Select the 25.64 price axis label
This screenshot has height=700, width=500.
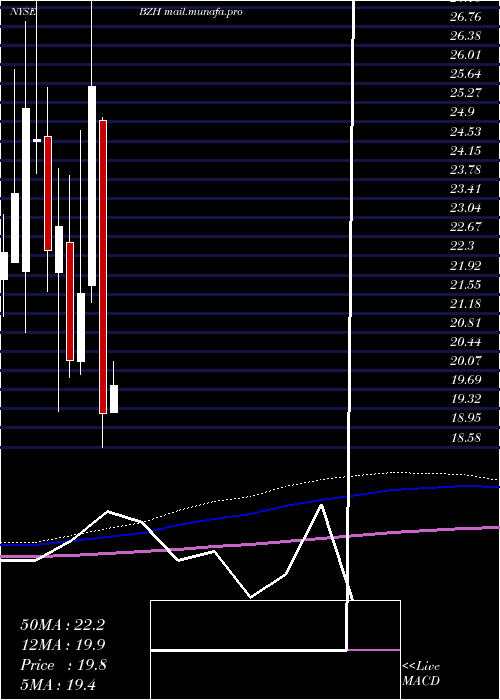(x=465, y=74)
